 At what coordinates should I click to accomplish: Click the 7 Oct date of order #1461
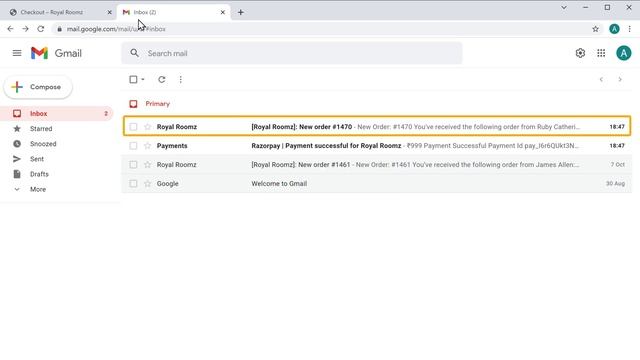[618, 164]
